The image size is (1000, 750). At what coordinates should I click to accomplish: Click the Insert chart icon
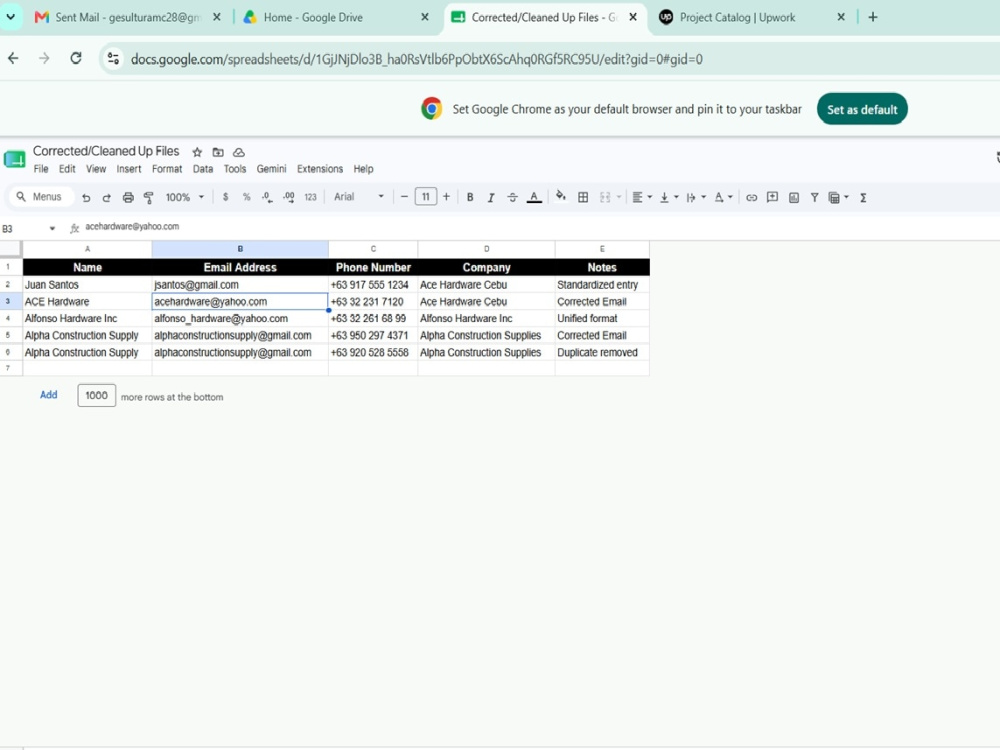(x=794, y=198)
